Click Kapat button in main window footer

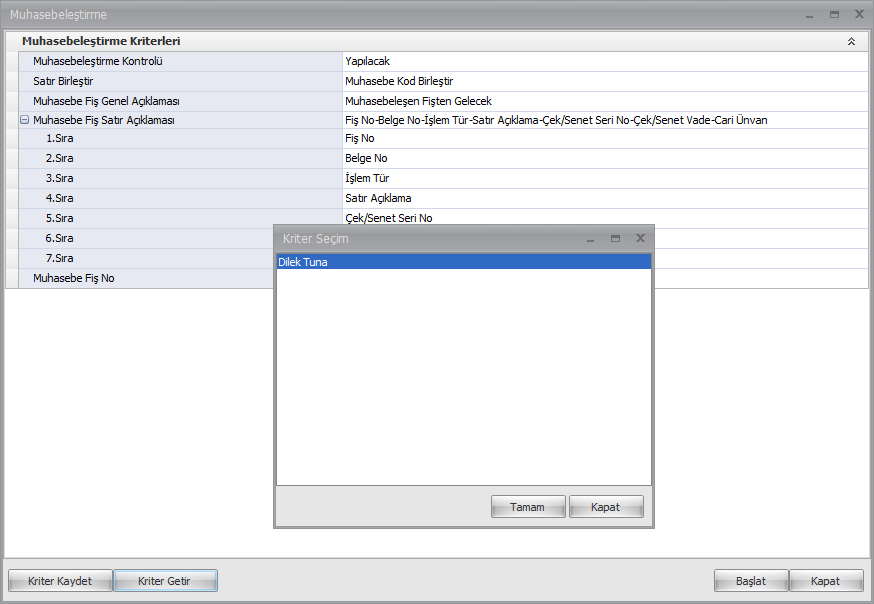pyautogui.click(x=825, y=581)
